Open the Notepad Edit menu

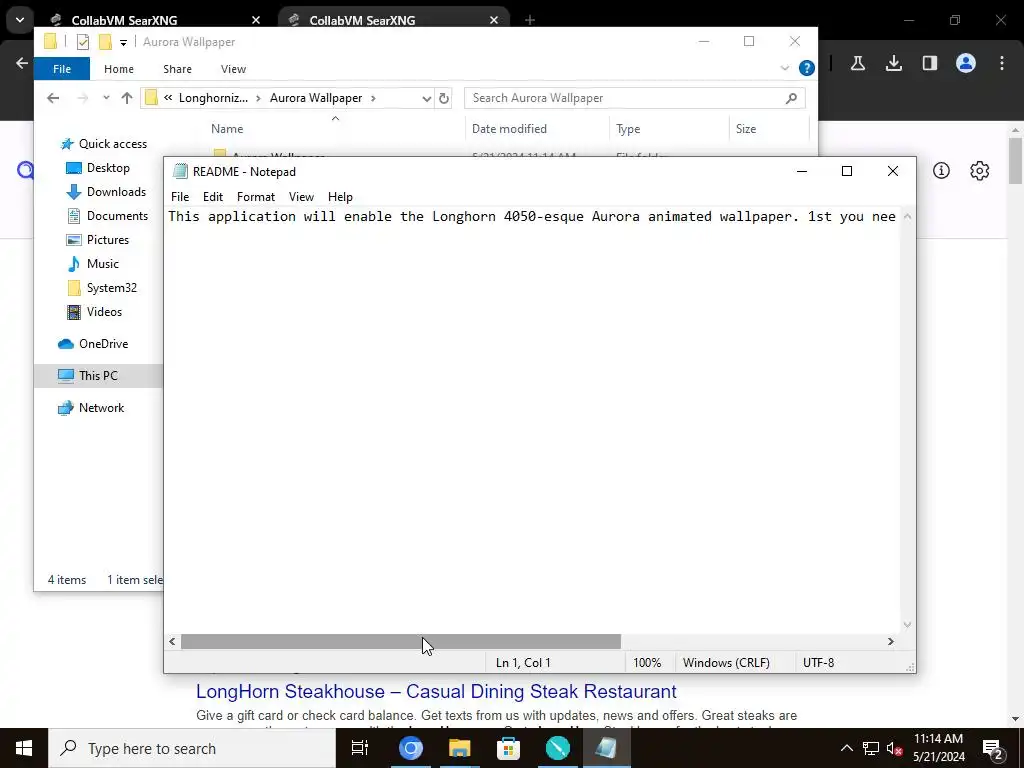coord(213,197)
